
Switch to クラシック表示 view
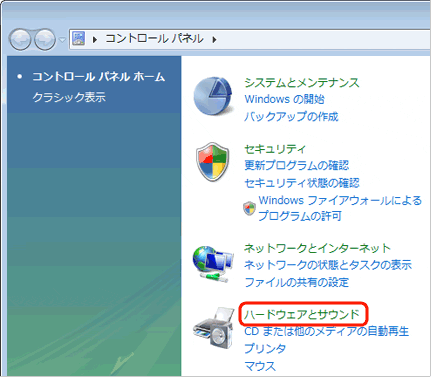[x=69, y=97]
